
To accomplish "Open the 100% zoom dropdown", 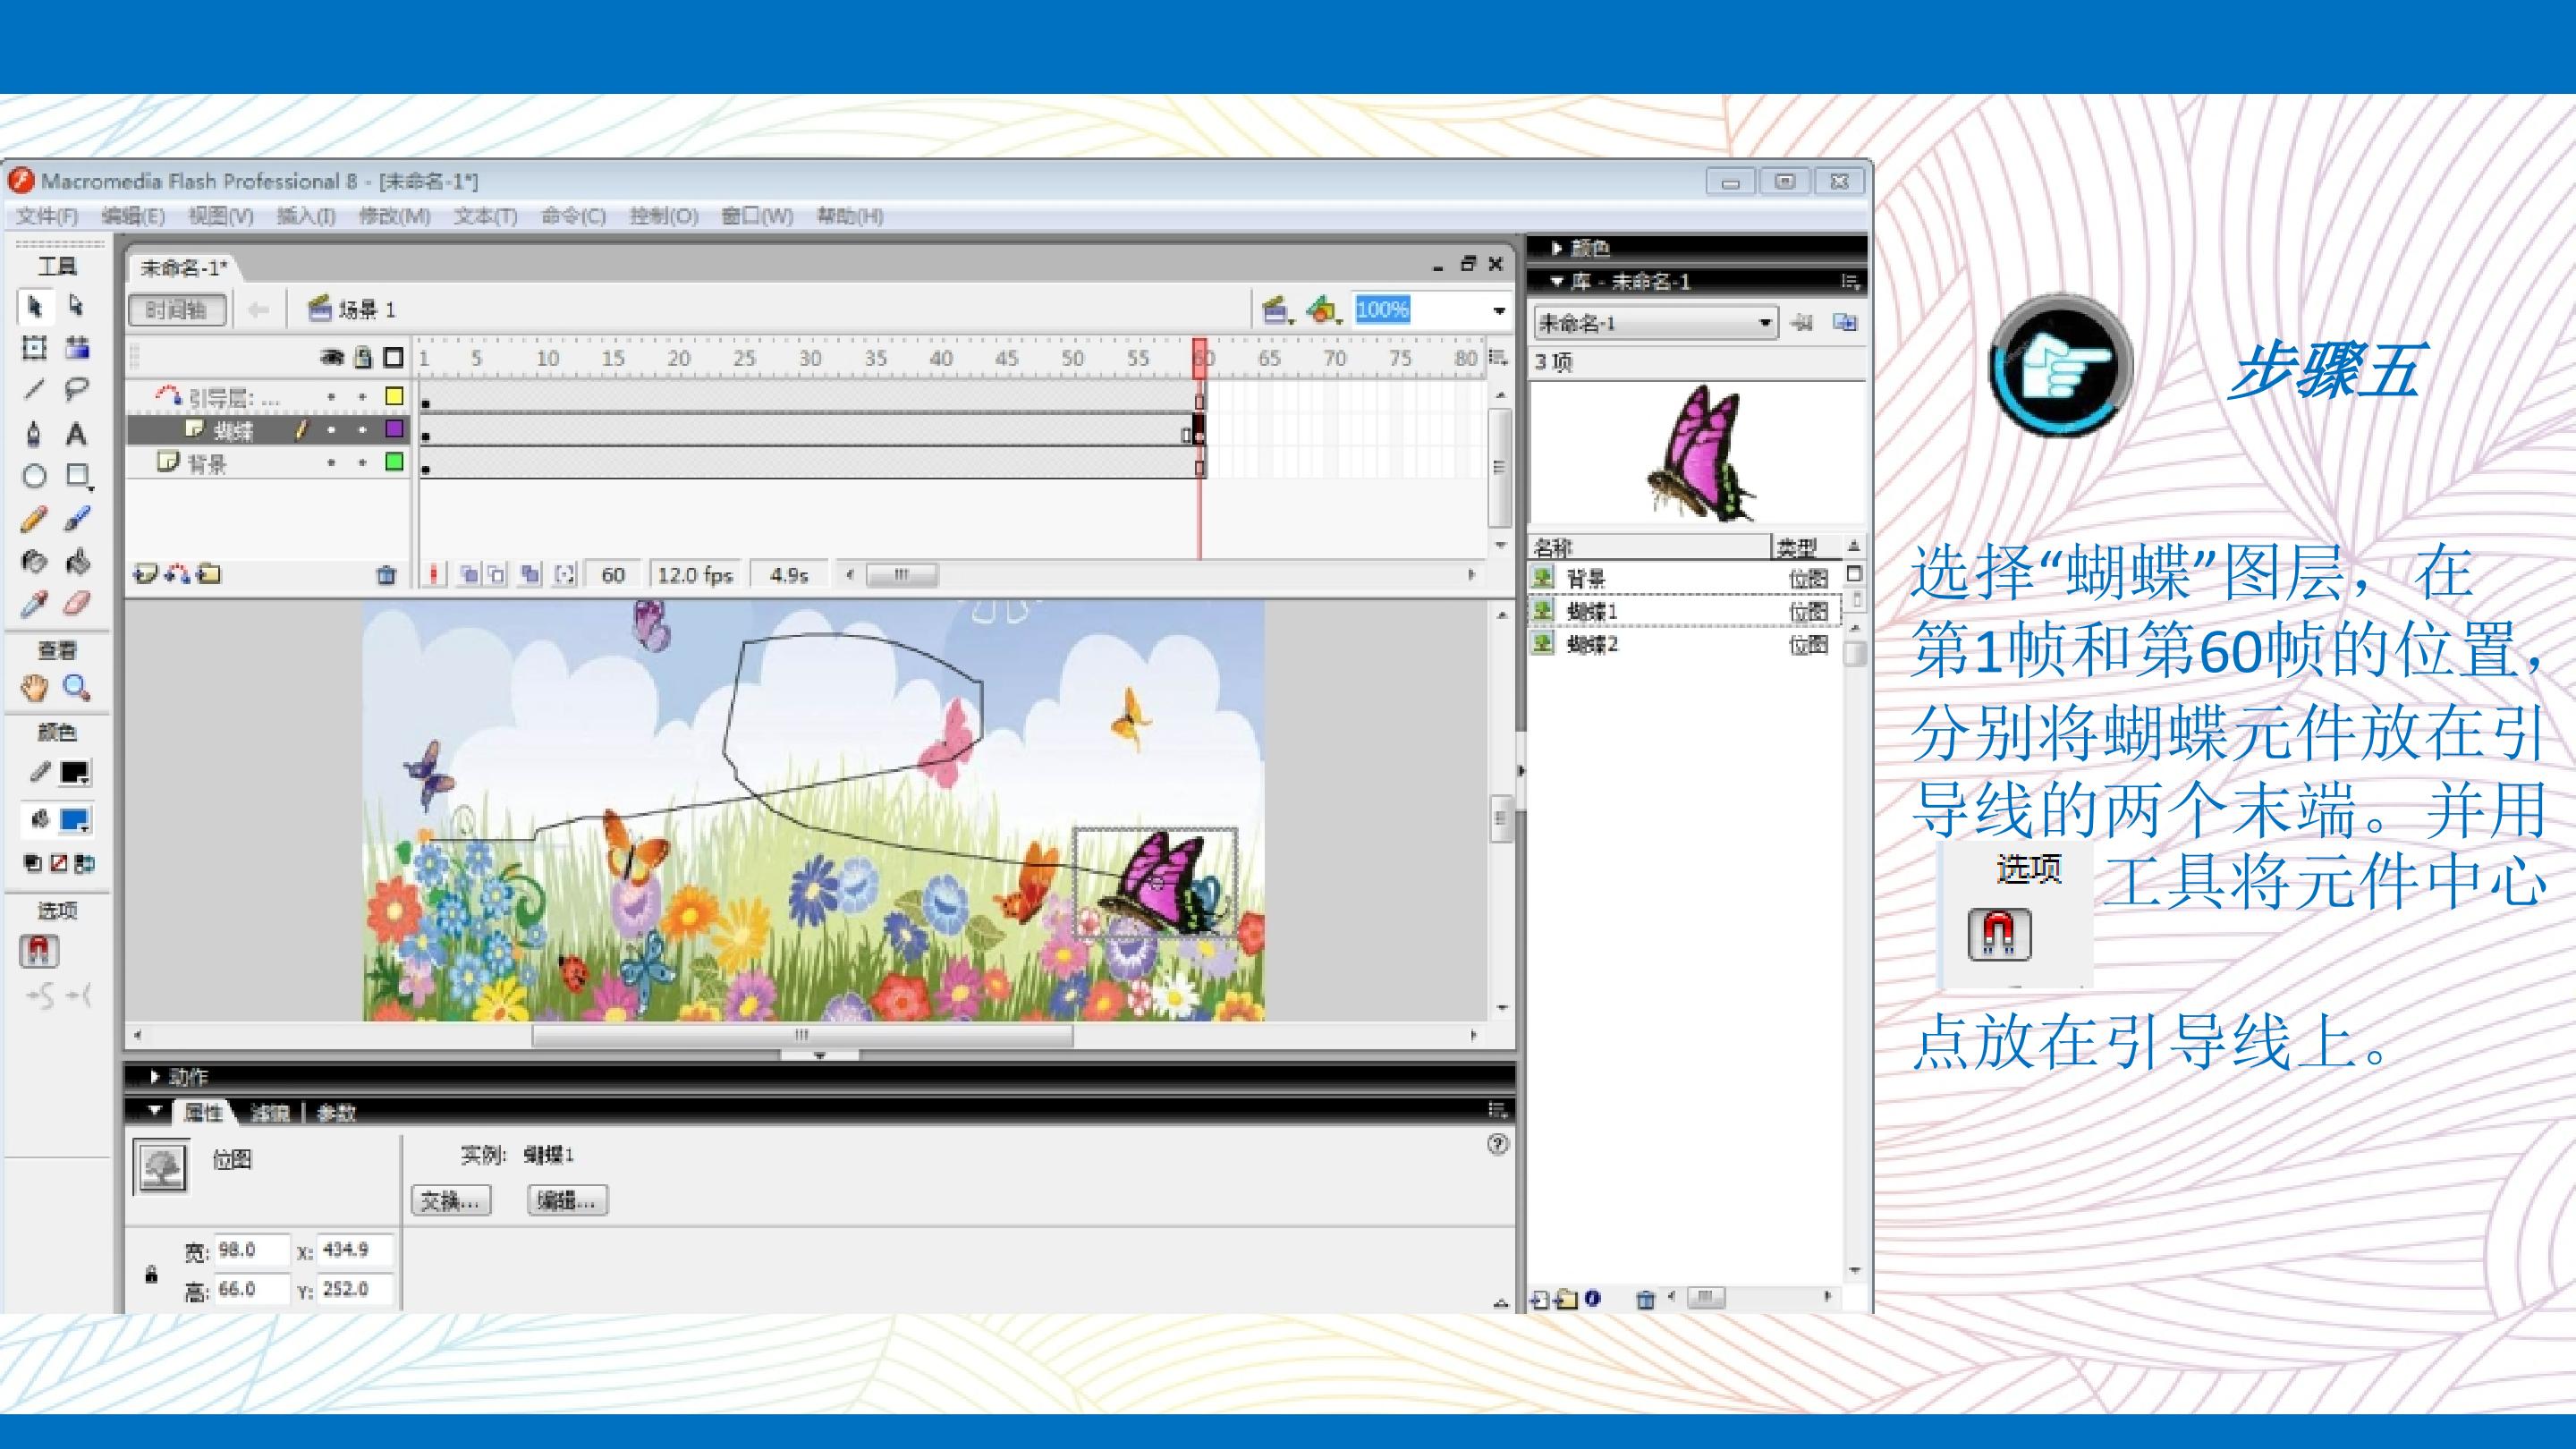I will point(1498,310).
